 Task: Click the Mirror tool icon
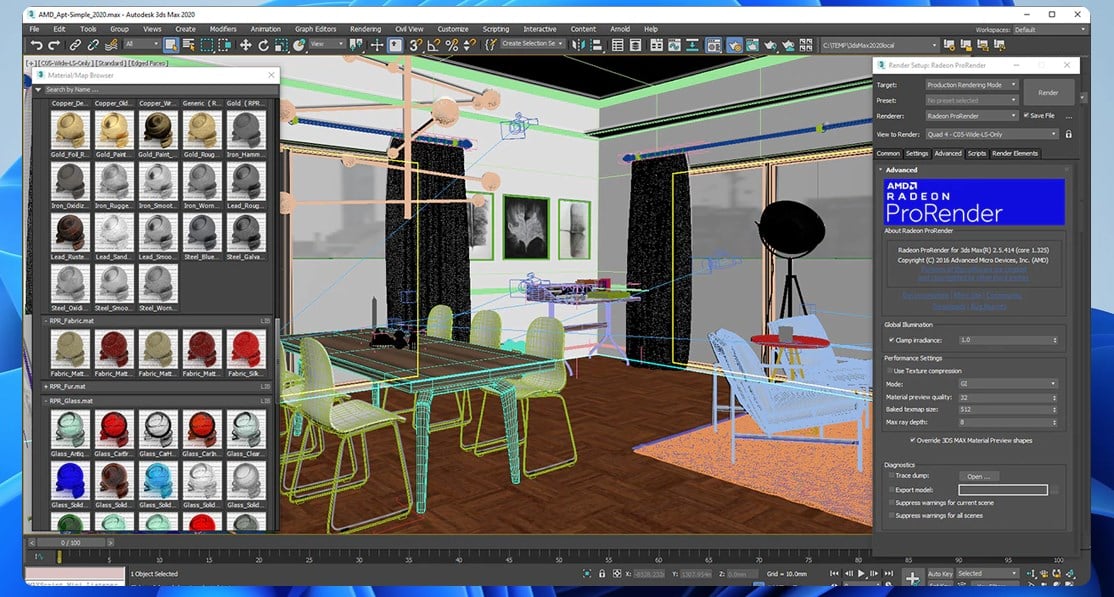click(577, 45)
